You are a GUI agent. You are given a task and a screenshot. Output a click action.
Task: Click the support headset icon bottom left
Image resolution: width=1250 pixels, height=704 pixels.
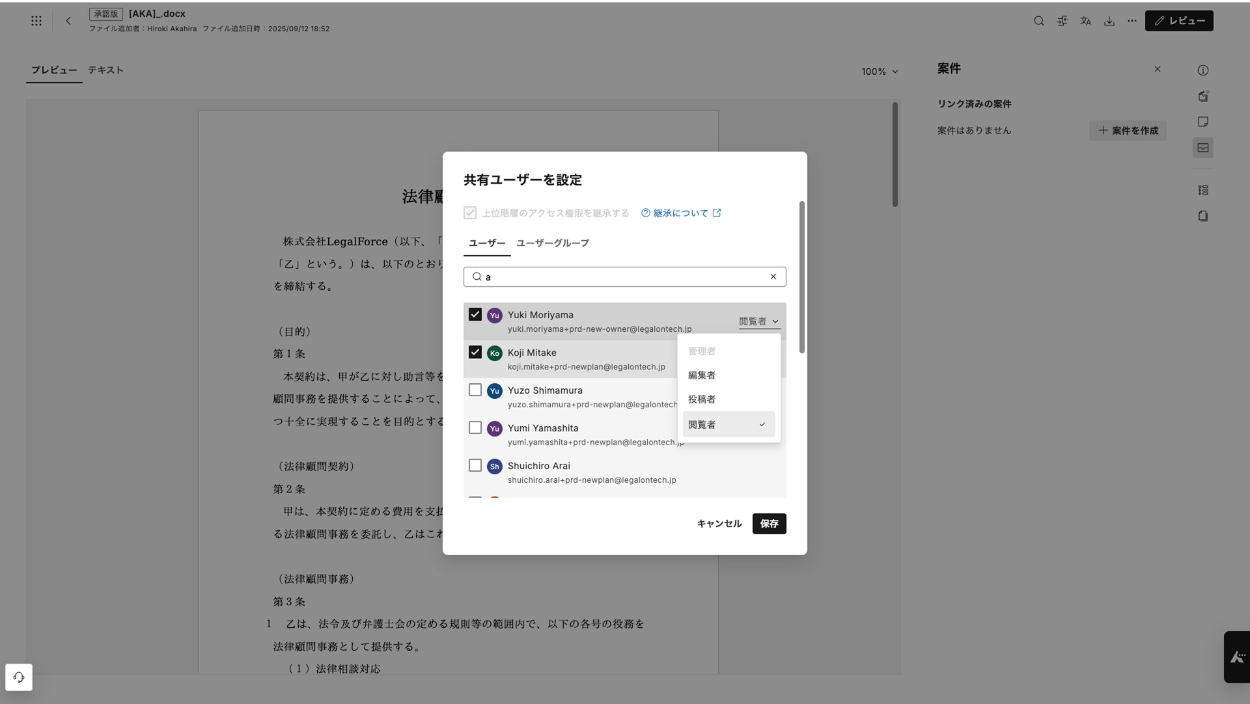tap(19, 677)
